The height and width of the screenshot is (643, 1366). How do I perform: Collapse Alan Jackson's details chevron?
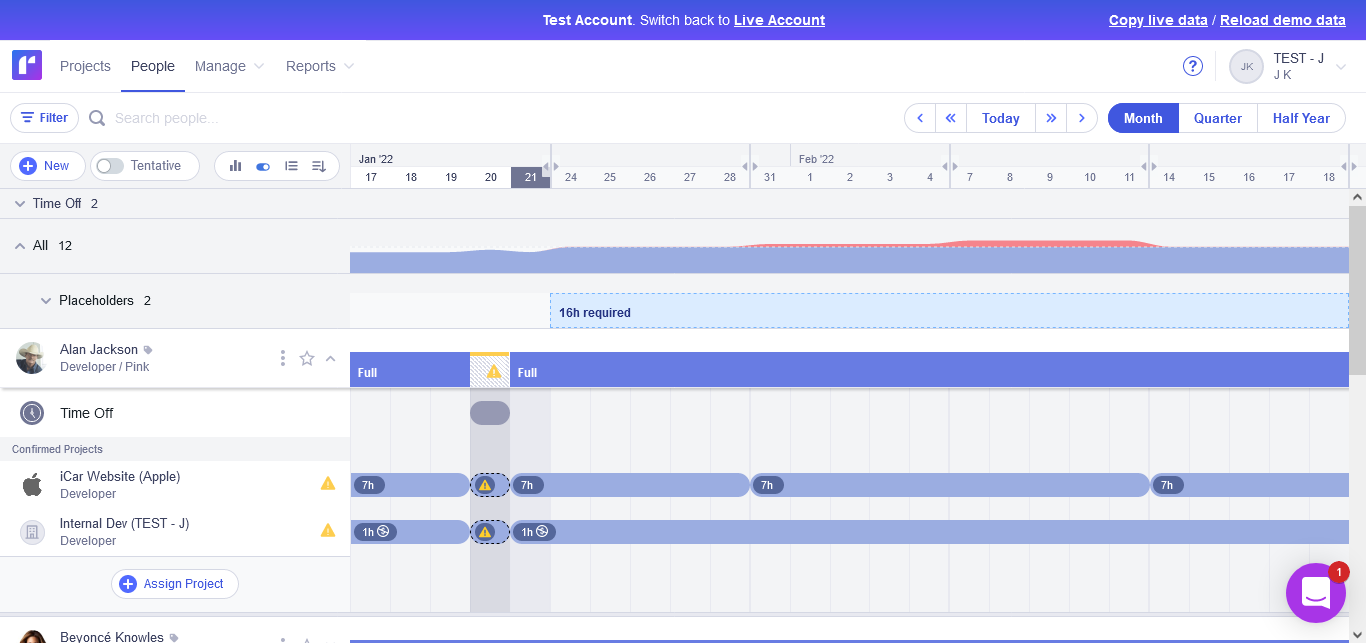[x=331, y=358]
